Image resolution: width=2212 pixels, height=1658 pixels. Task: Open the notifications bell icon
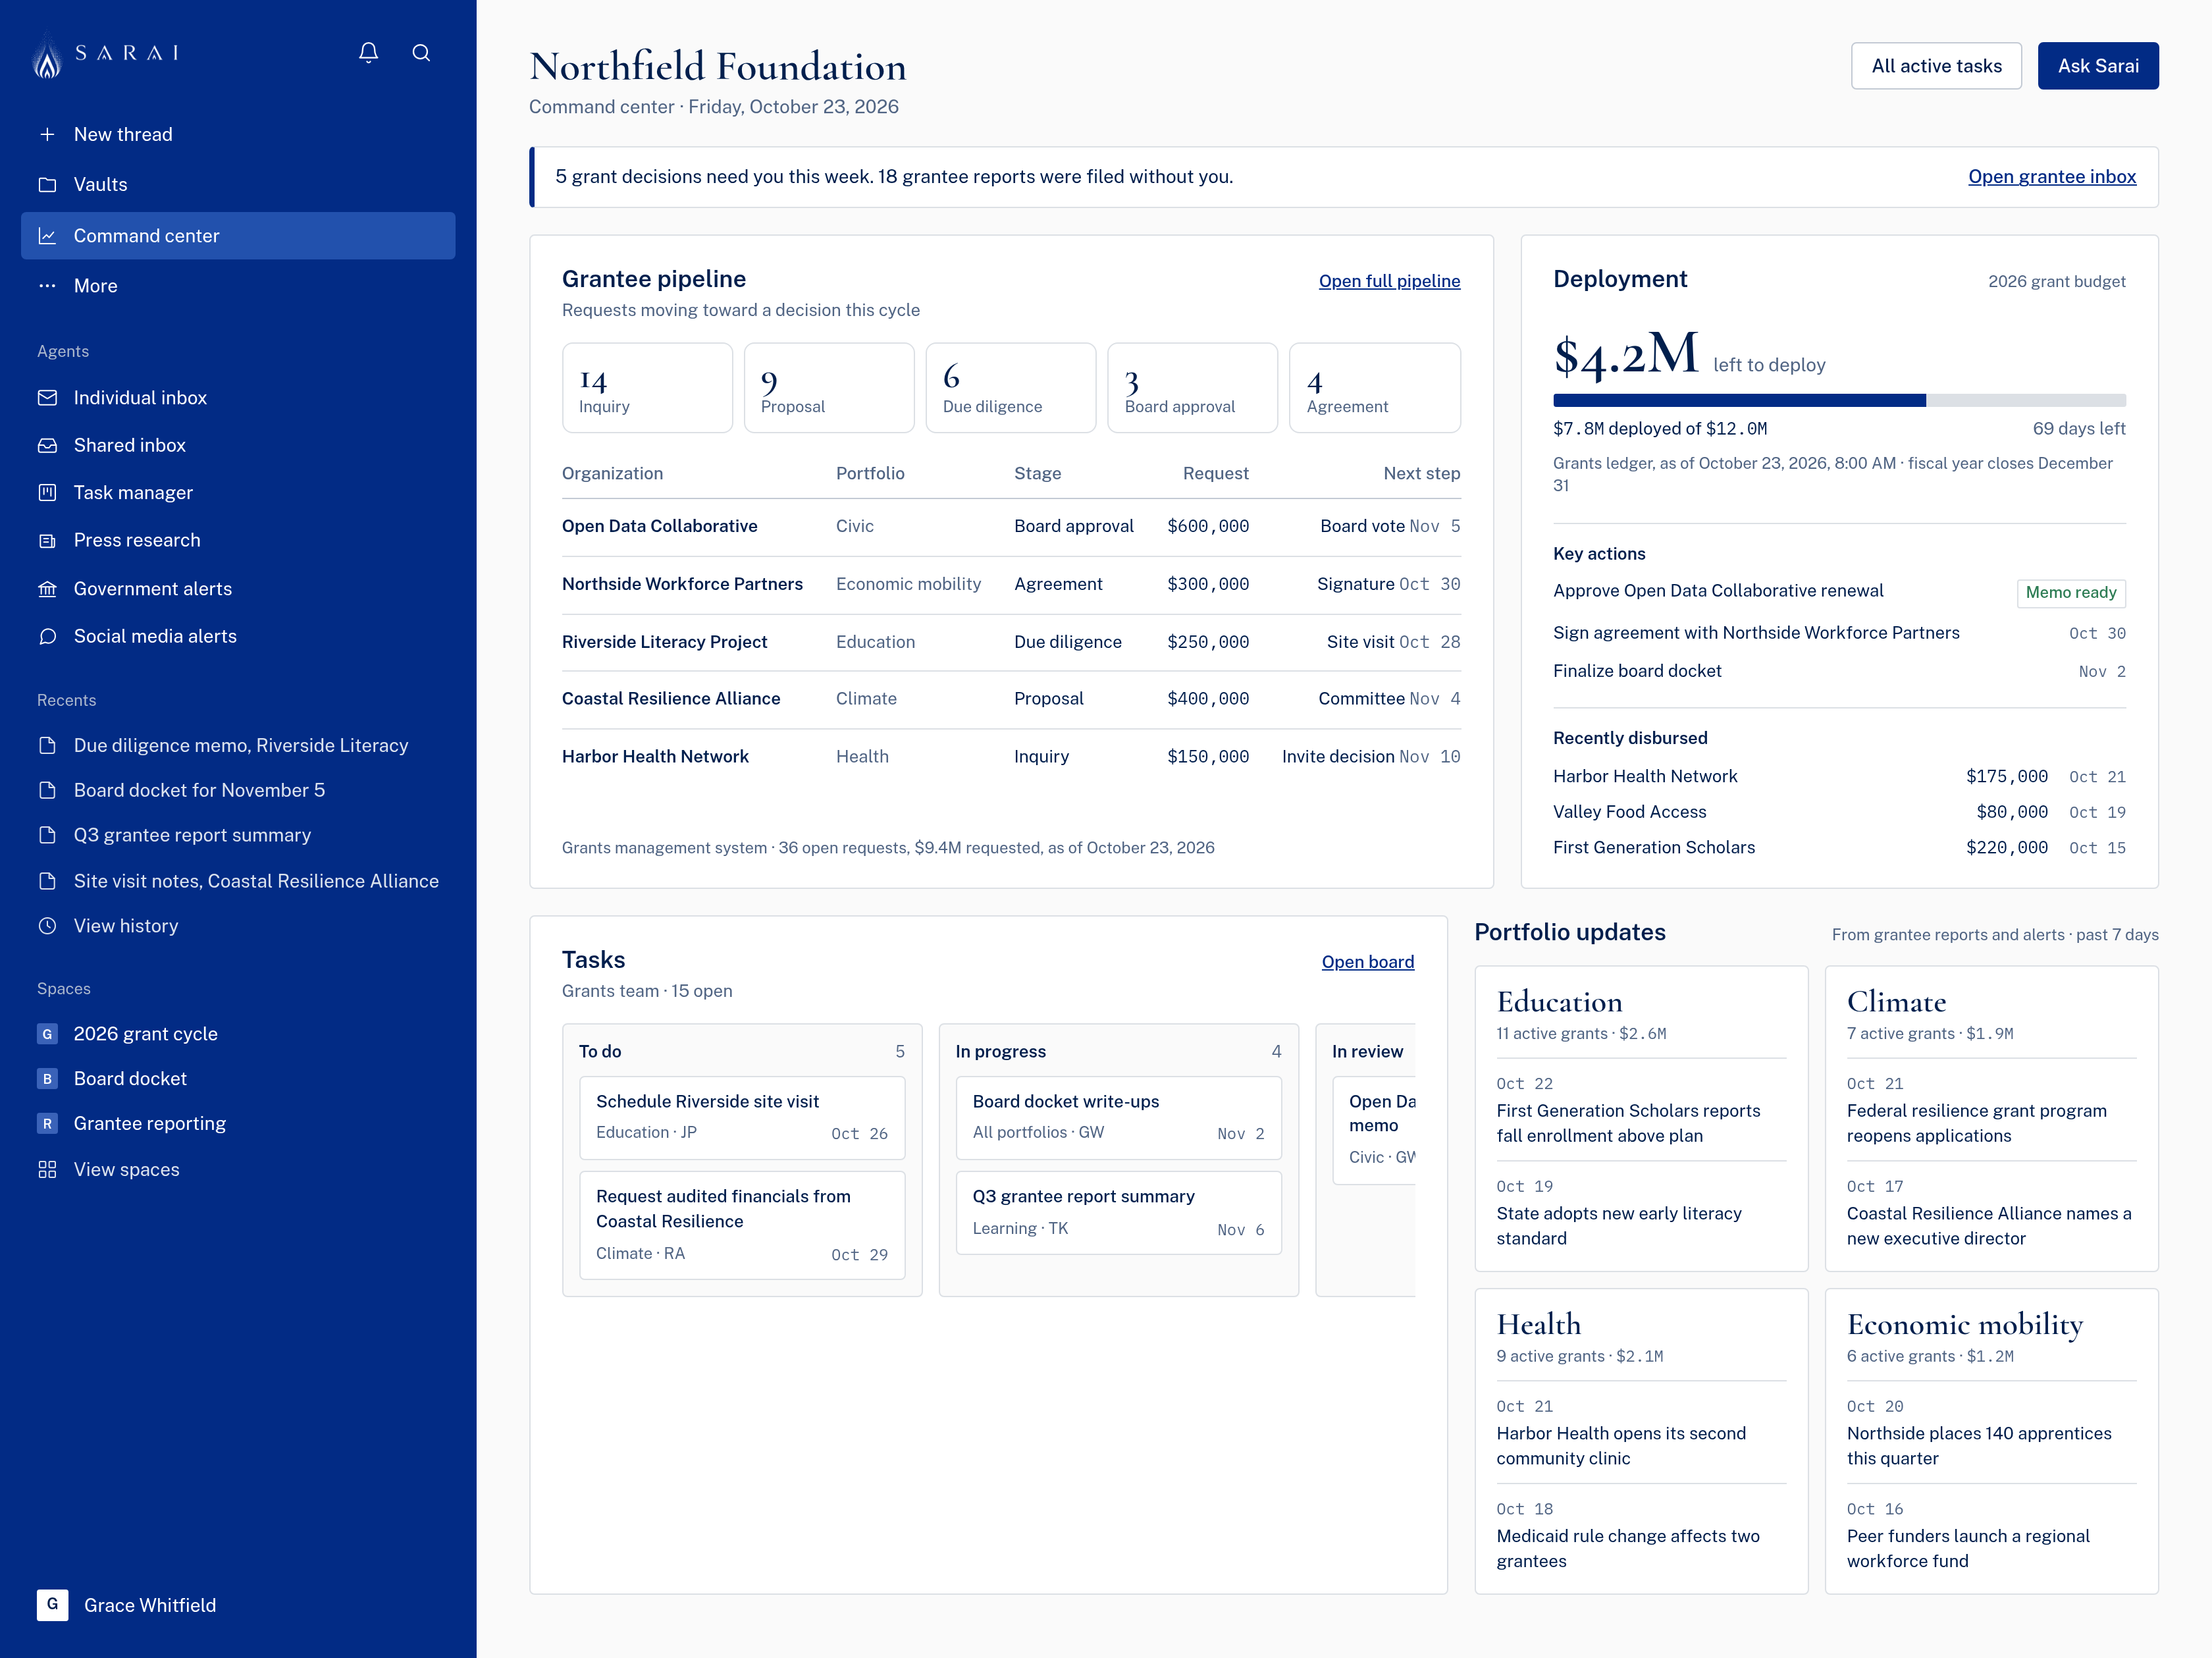pyautogui.click(x=368, y=52)
